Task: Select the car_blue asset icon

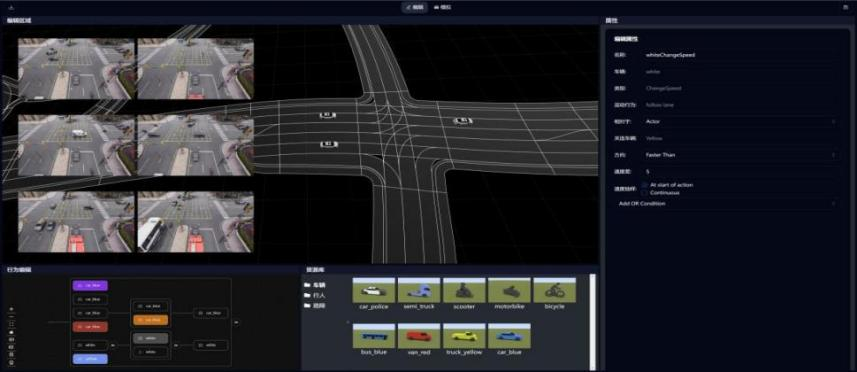Action: pyautogui.click(x=509, y=336)
